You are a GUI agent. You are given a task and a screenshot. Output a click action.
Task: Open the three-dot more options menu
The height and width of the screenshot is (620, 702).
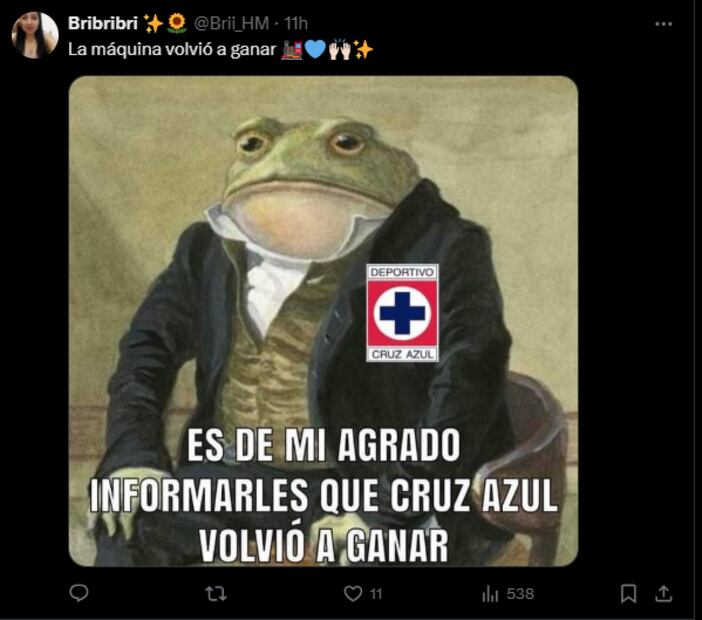coord(663,24)
